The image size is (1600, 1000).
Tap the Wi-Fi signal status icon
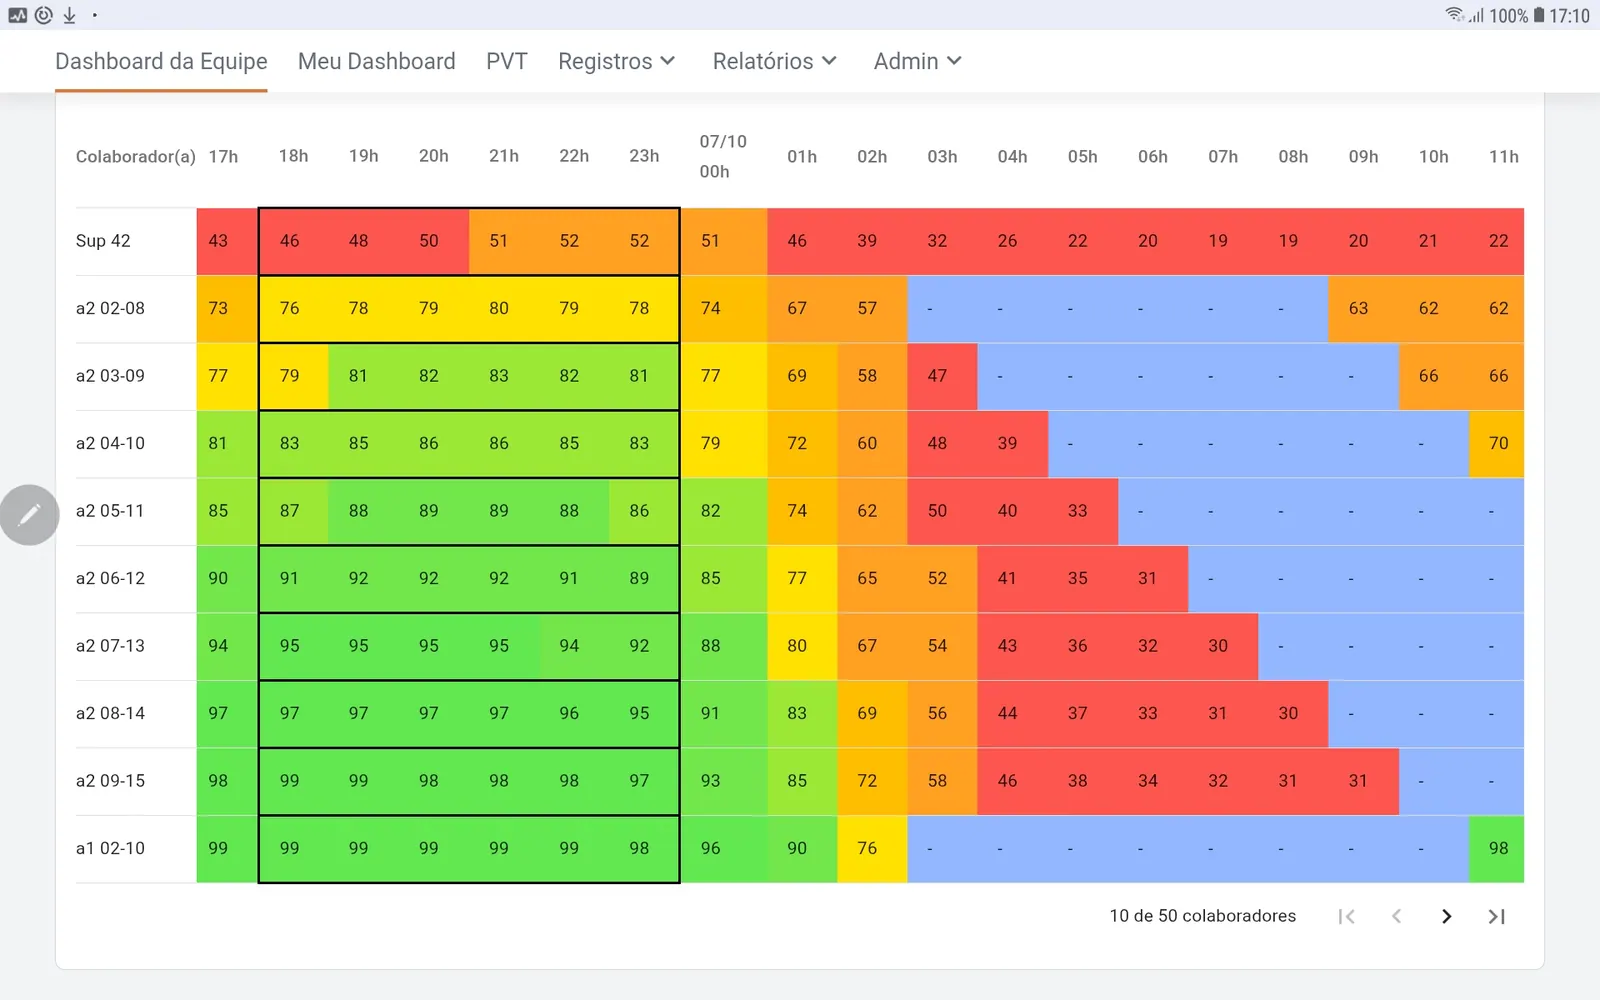1455,15
